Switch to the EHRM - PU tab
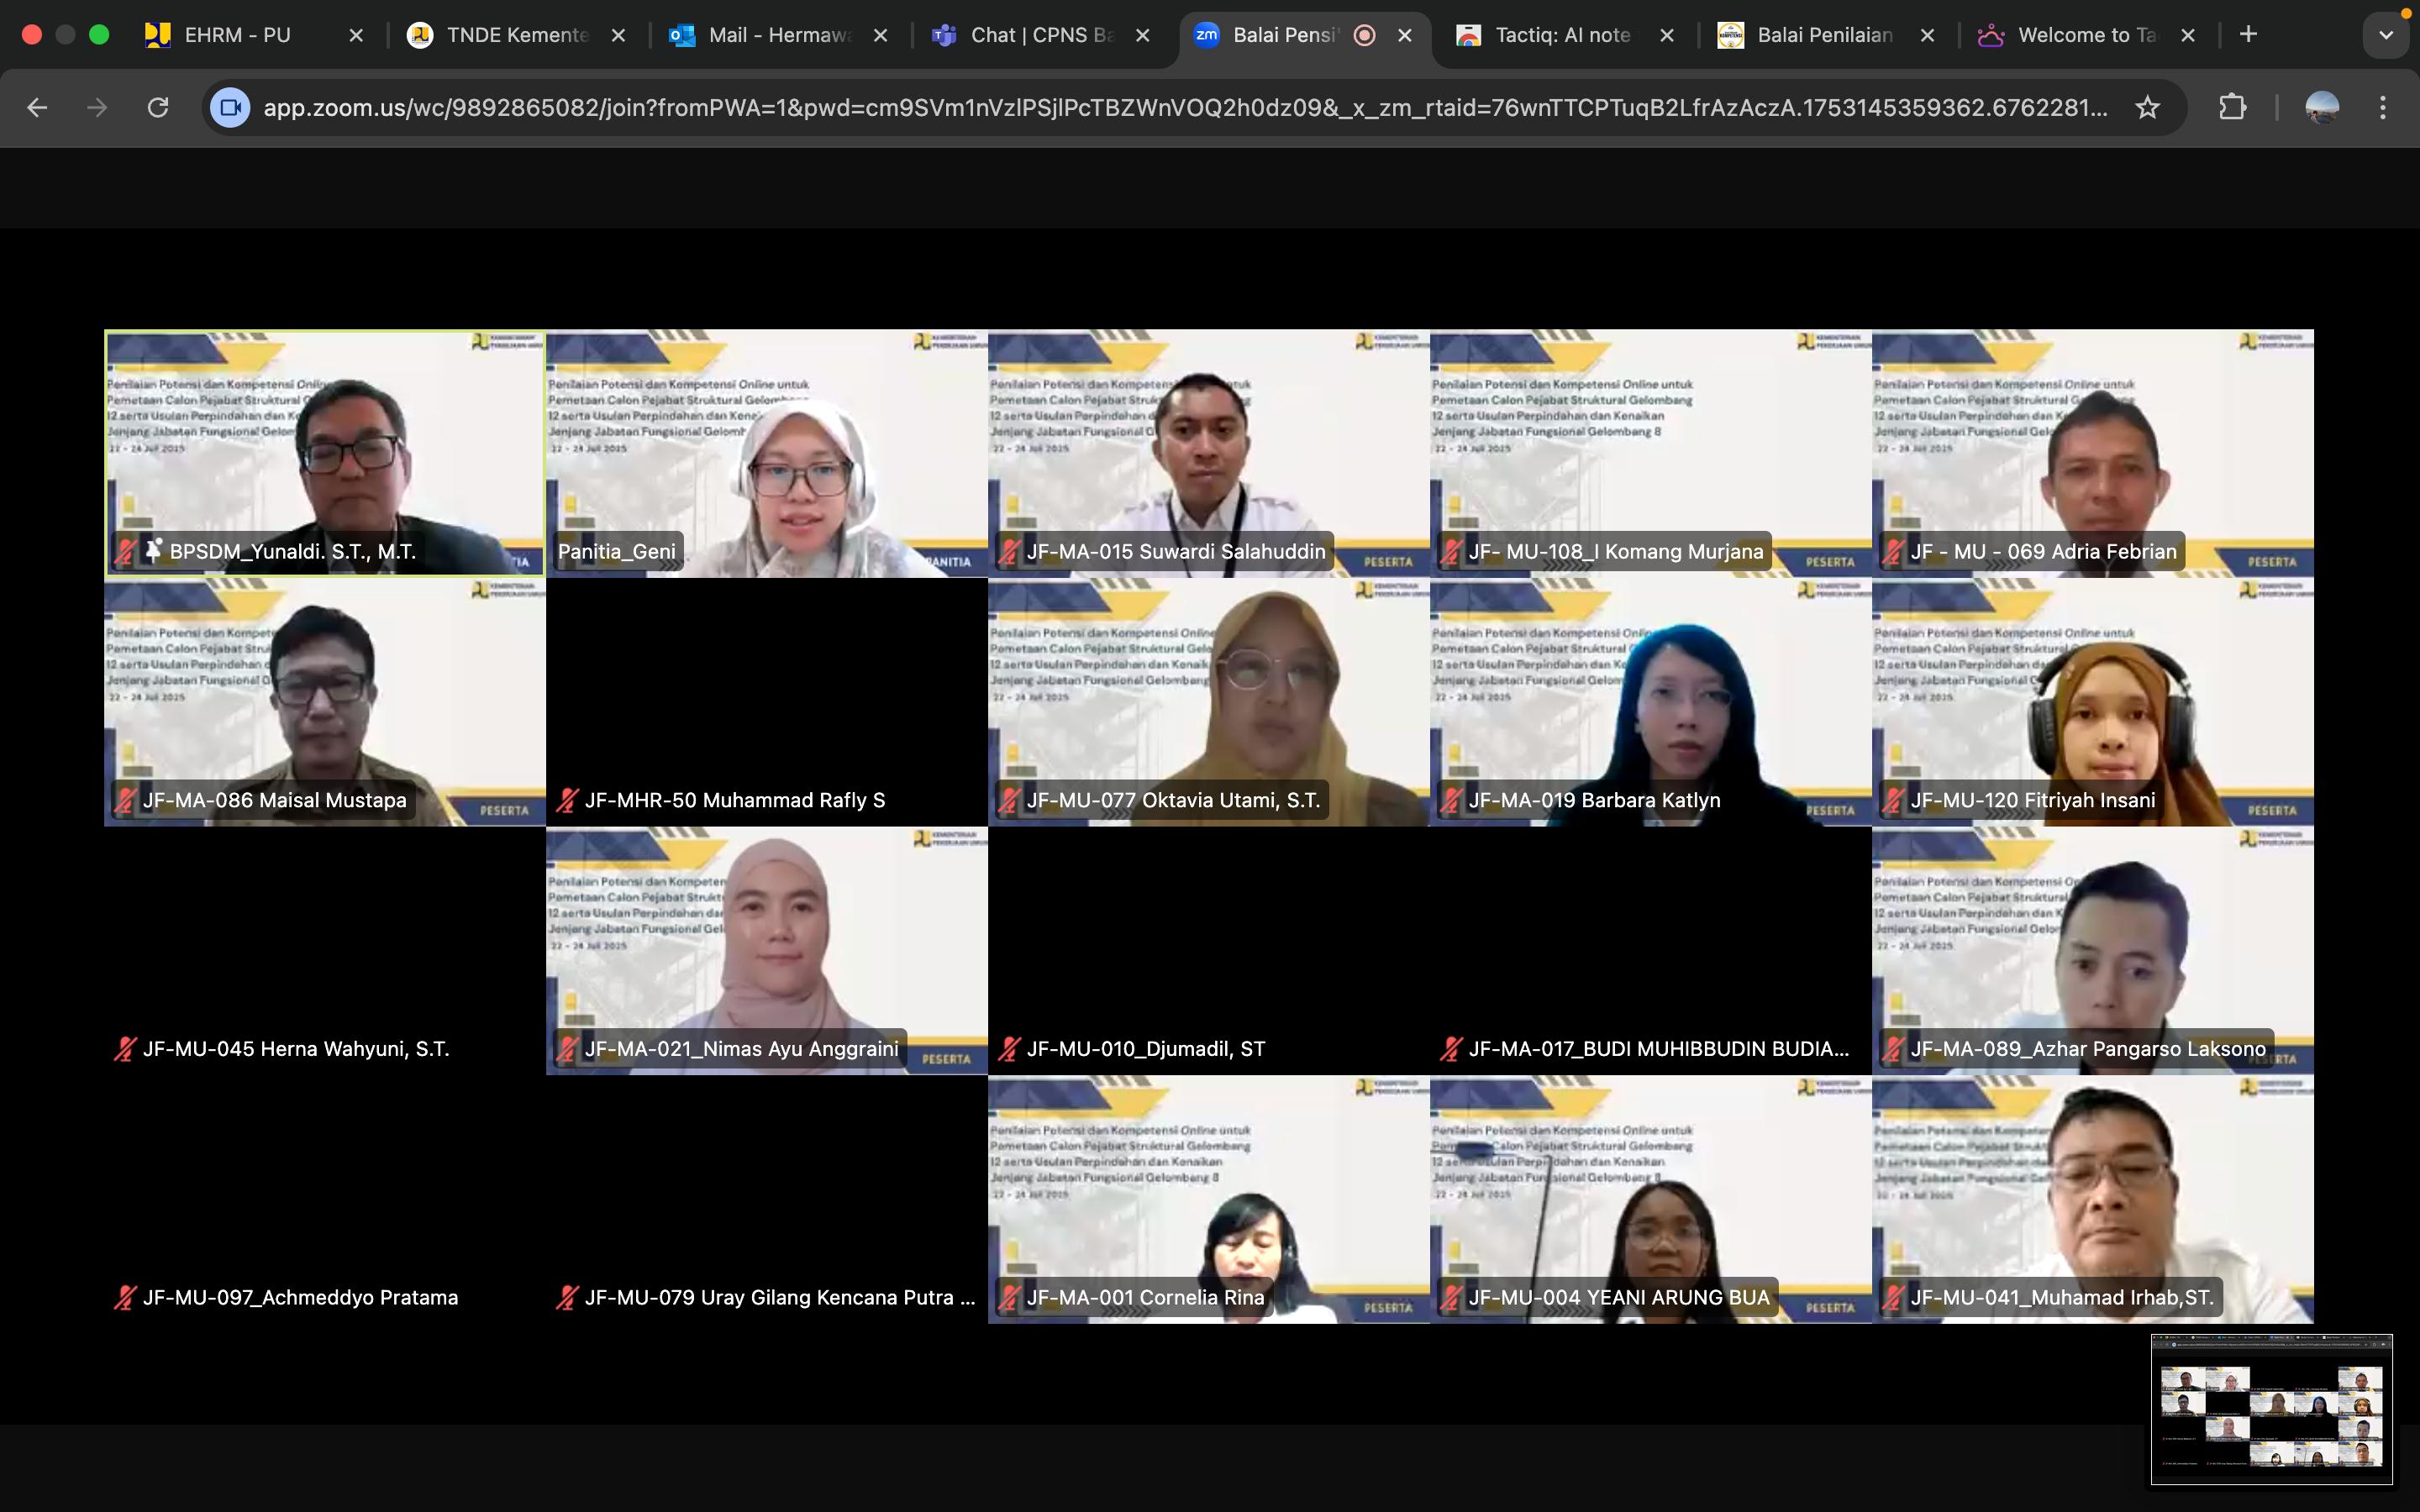 [x=238, y=35]
